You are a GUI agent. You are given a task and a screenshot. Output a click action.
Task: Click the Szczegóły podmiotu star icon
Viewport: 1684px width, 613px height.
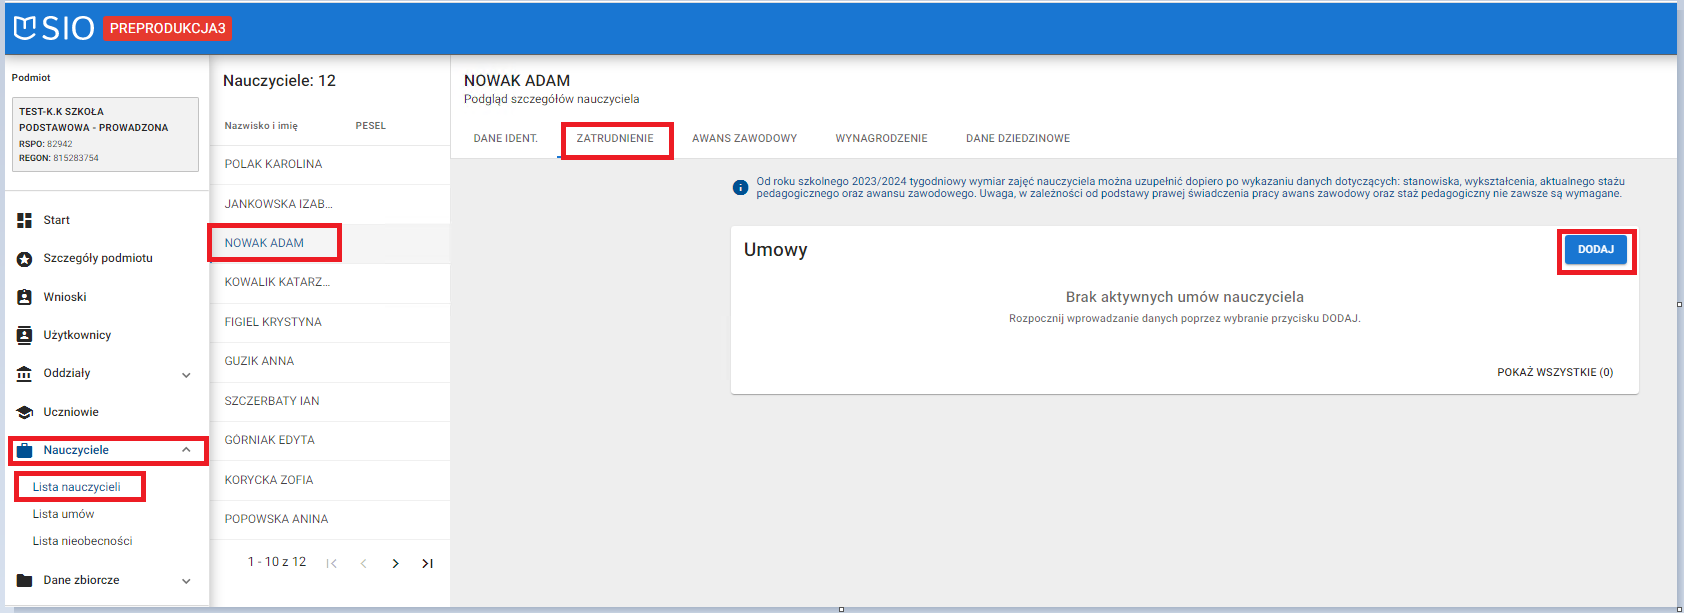(25, 259)
